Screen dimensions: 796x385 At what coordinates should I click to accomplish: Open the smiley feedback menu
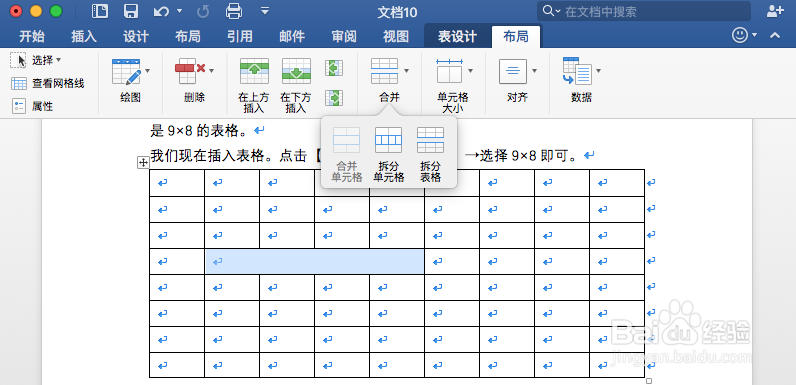pos(744,35)
